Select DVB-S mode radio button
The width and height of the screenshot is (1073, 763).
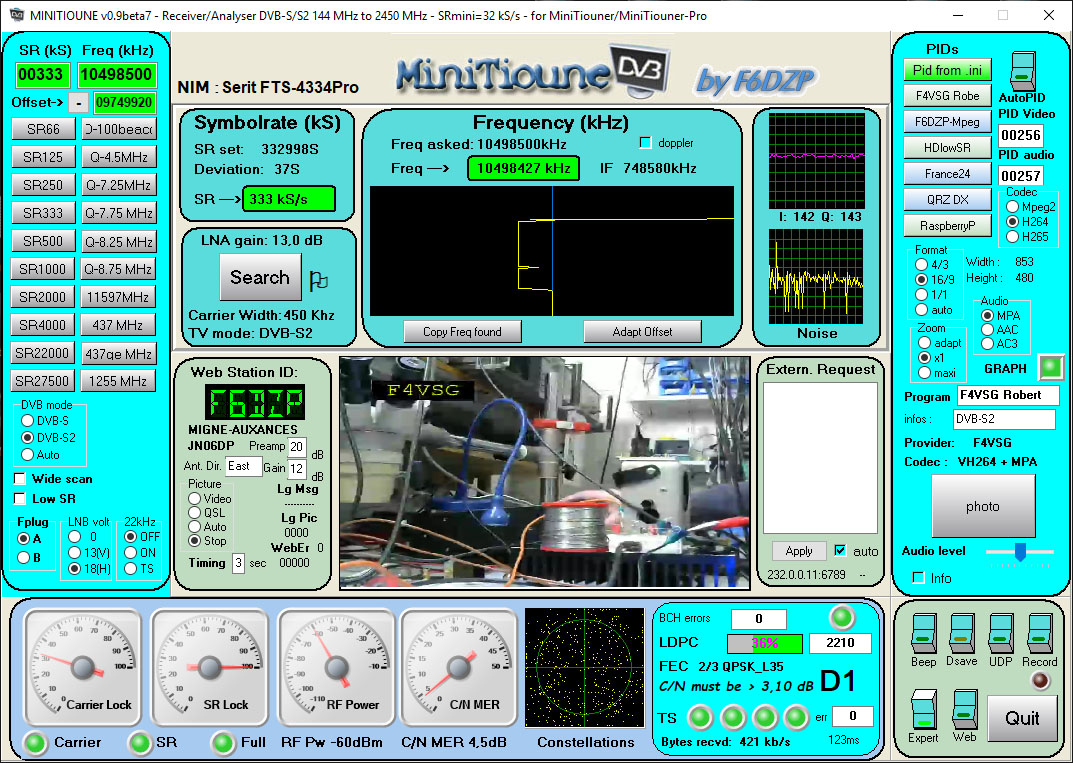click(x=27, y=421)
